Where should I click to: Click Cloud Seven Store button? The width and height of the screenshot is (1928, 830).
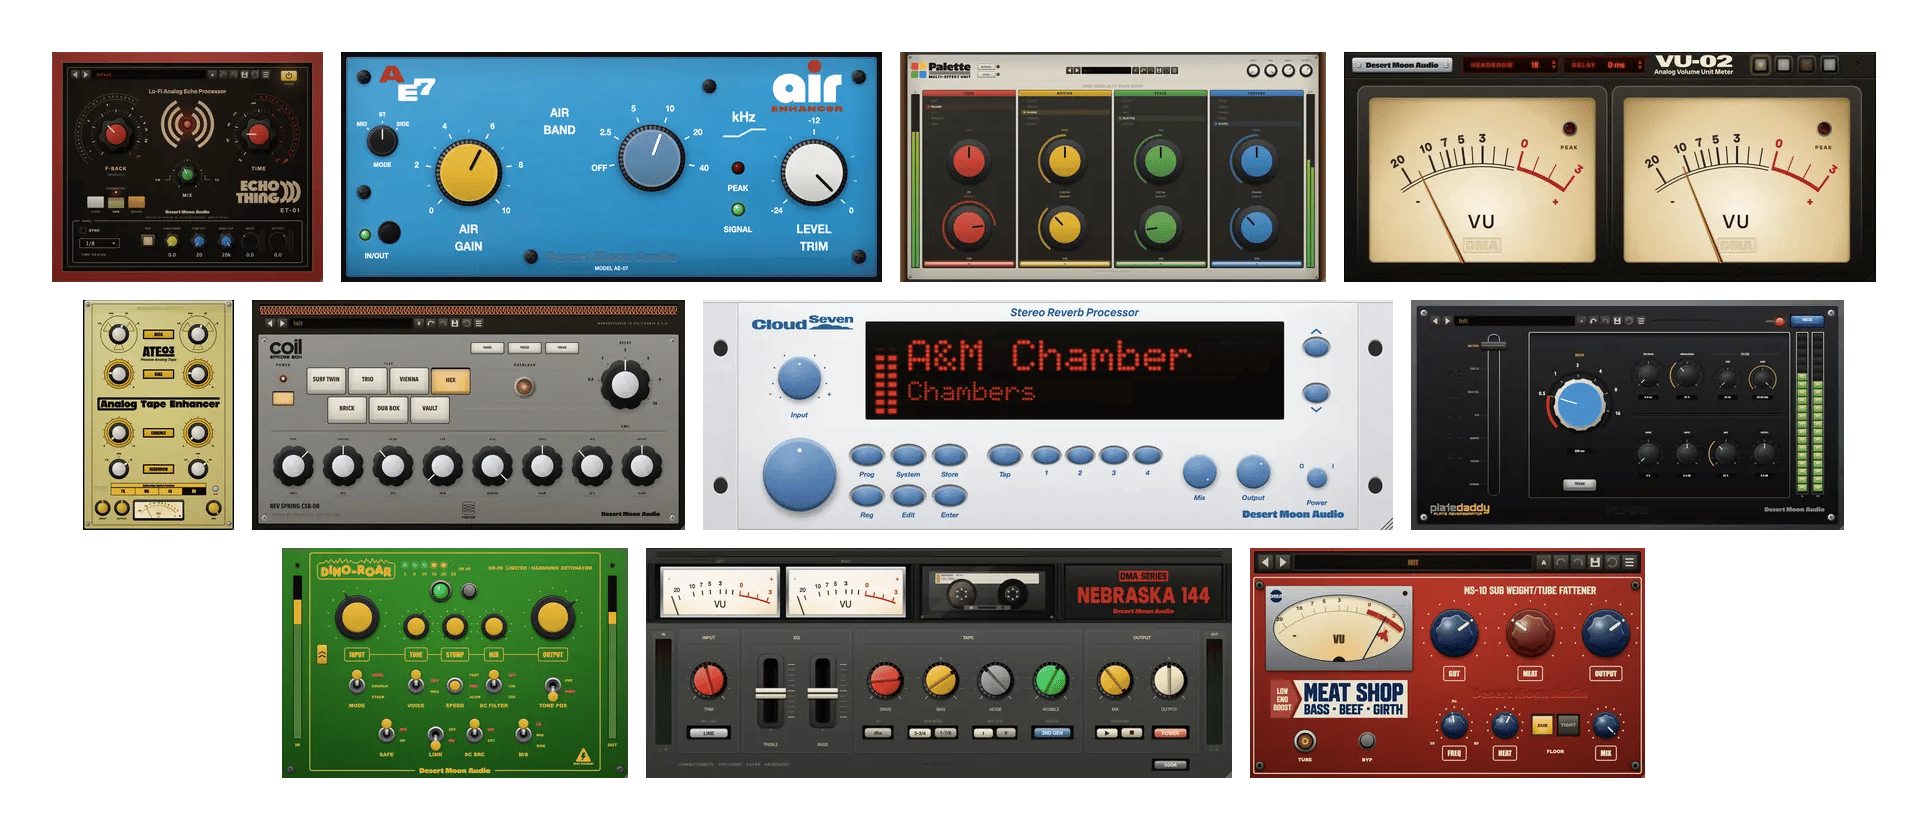point(949,456)
